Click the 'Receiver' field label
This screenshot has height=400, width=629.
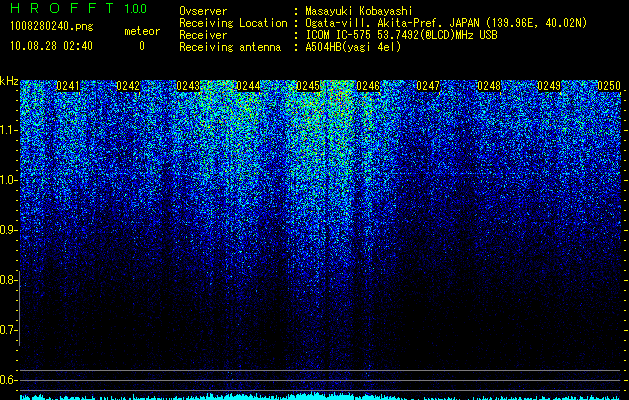[x=203, y=35]
